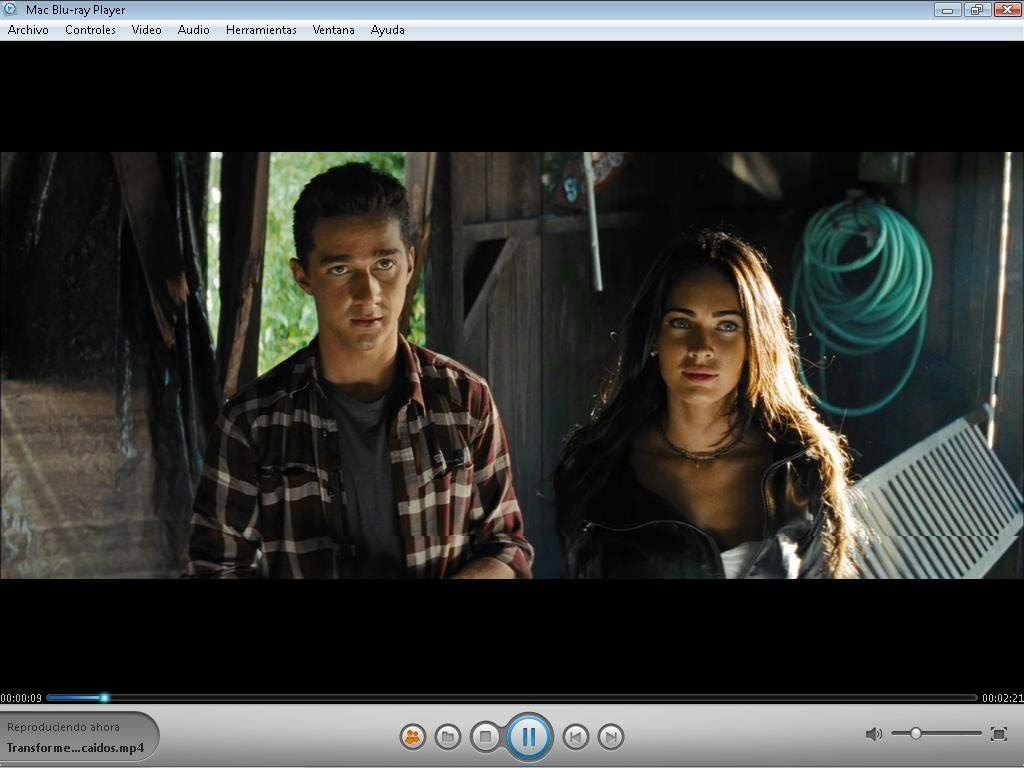Click the elapsed time 00:00:09
1024x768 pixels.
tap(21, 698)
